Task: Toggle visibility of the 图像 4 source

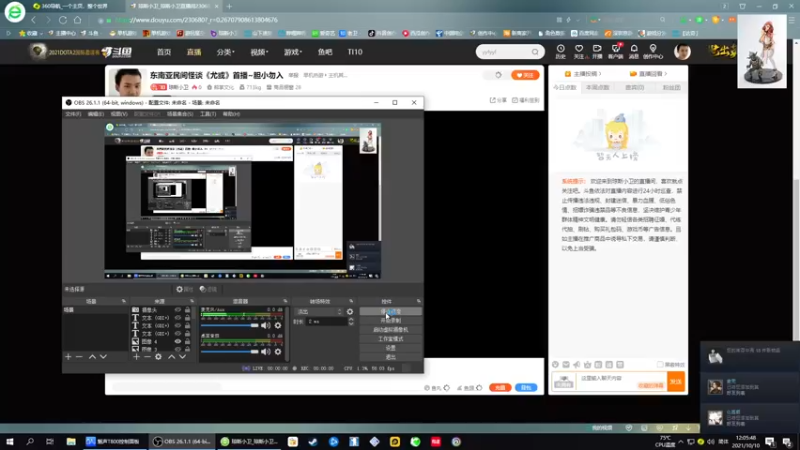Action: tap(178, 341)
